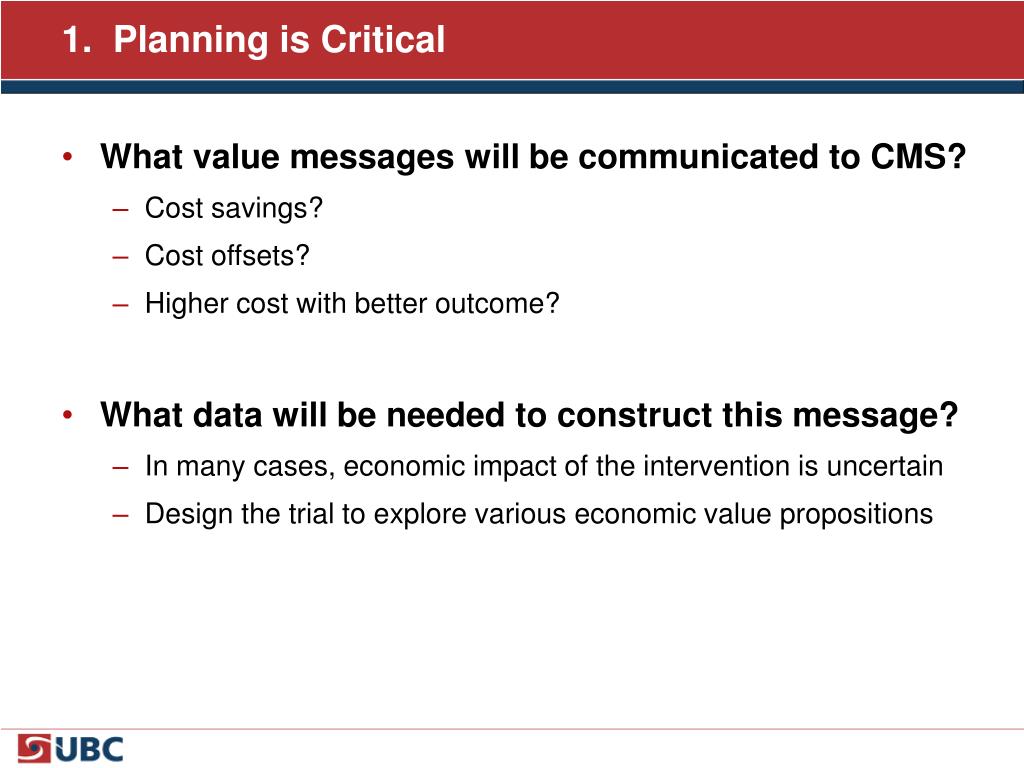Image resolution: width=1024 pixels, height=768 pixels.
Task: Click the dash before In many cases
Action: tap(120, 468)
